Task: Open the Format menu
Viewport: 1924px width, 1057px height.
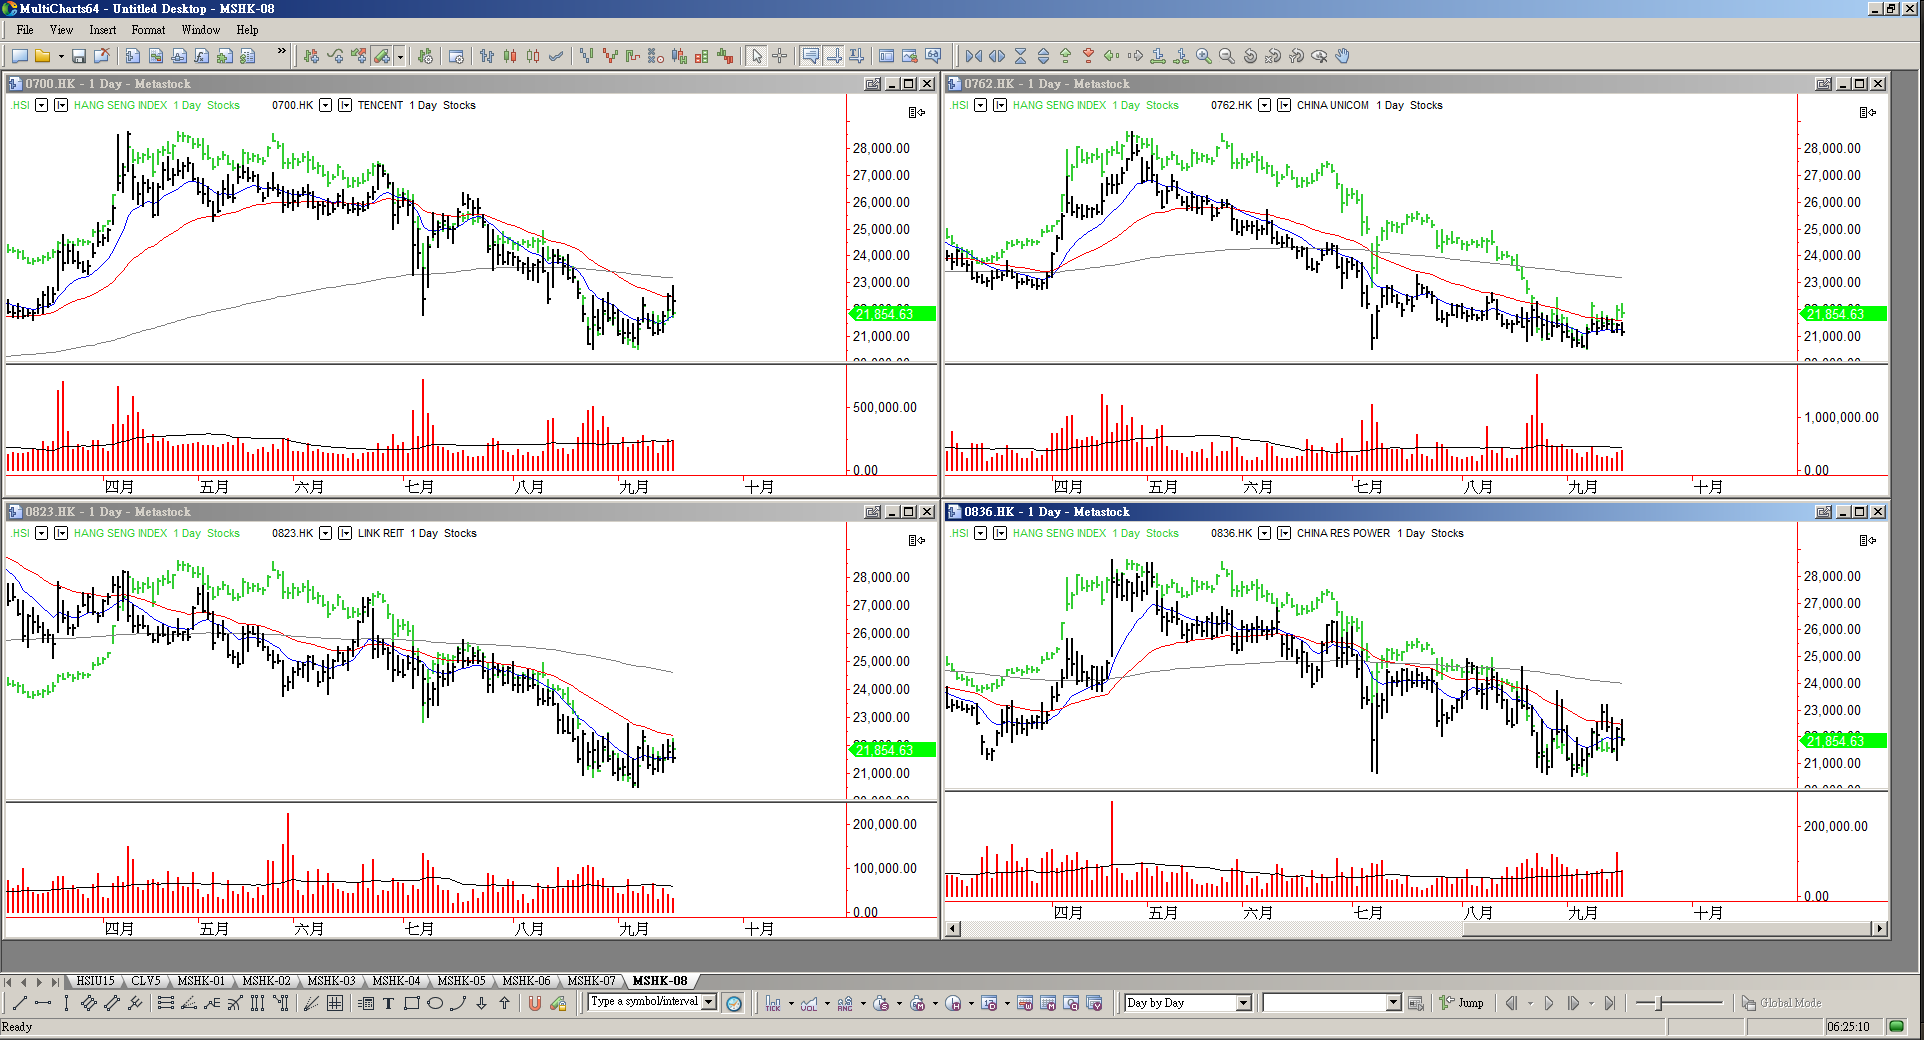Action: pos(148,30)
